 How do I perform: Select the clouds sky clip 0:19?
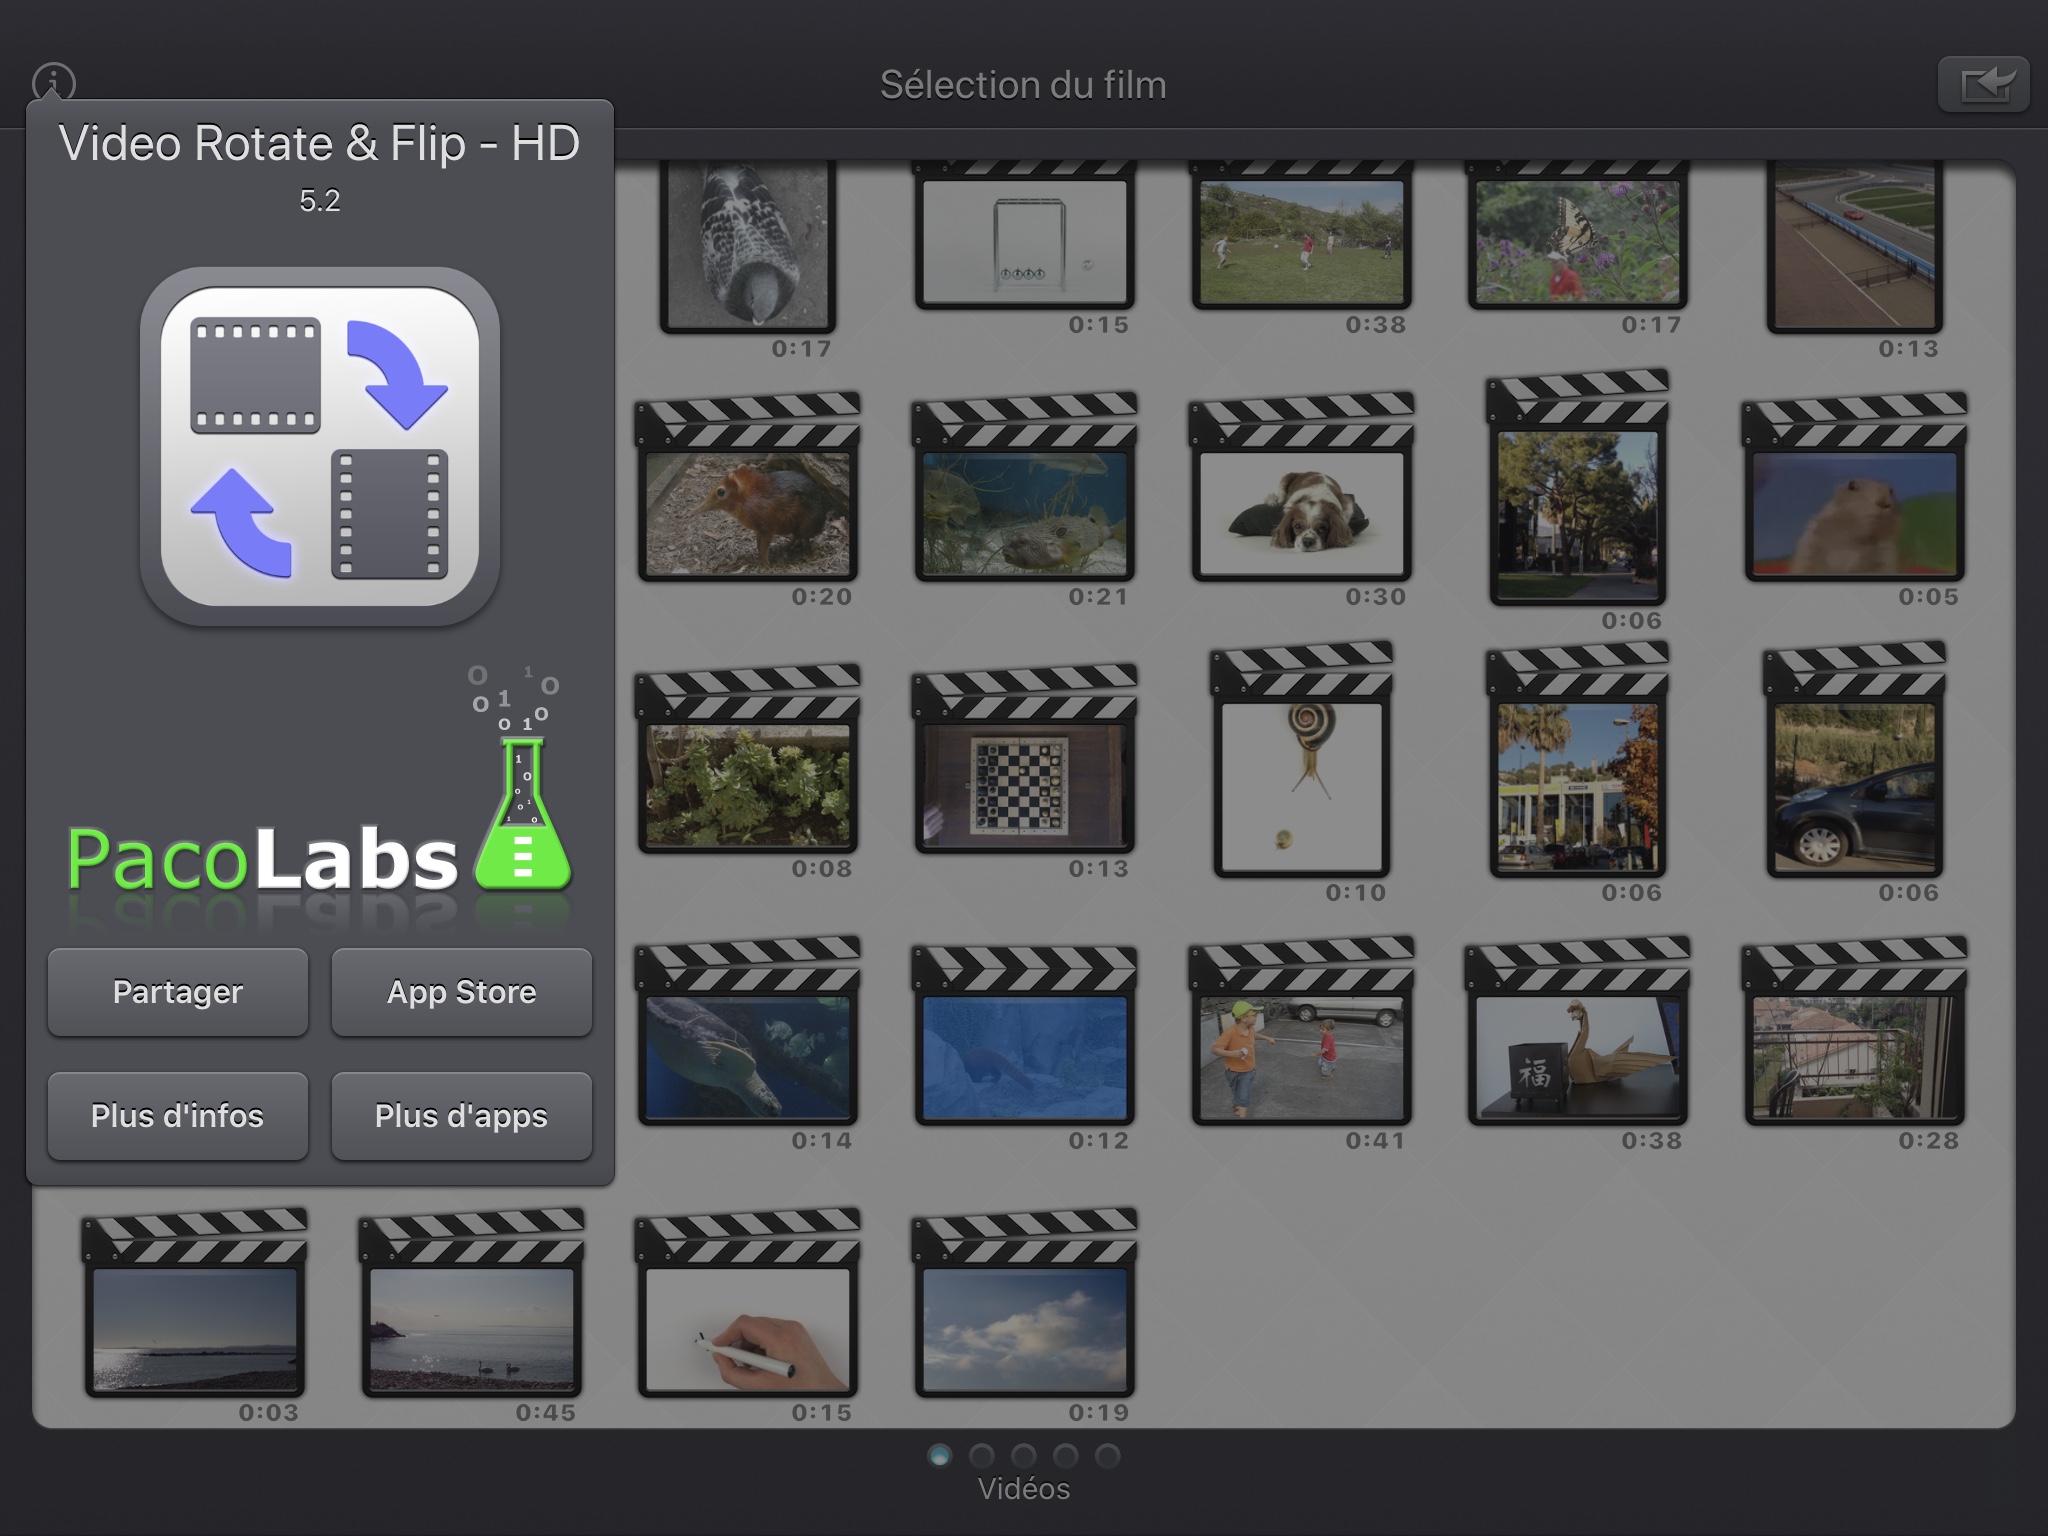click(1024, 1330)
